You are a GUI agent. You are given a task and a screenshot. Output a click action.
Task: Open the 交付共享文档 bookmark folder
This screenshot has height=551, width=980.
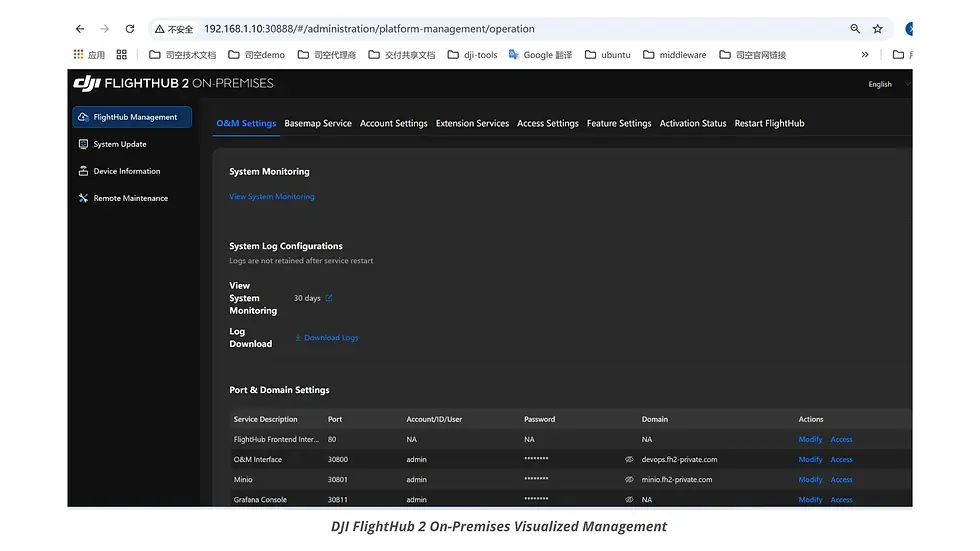pos(402,55)
